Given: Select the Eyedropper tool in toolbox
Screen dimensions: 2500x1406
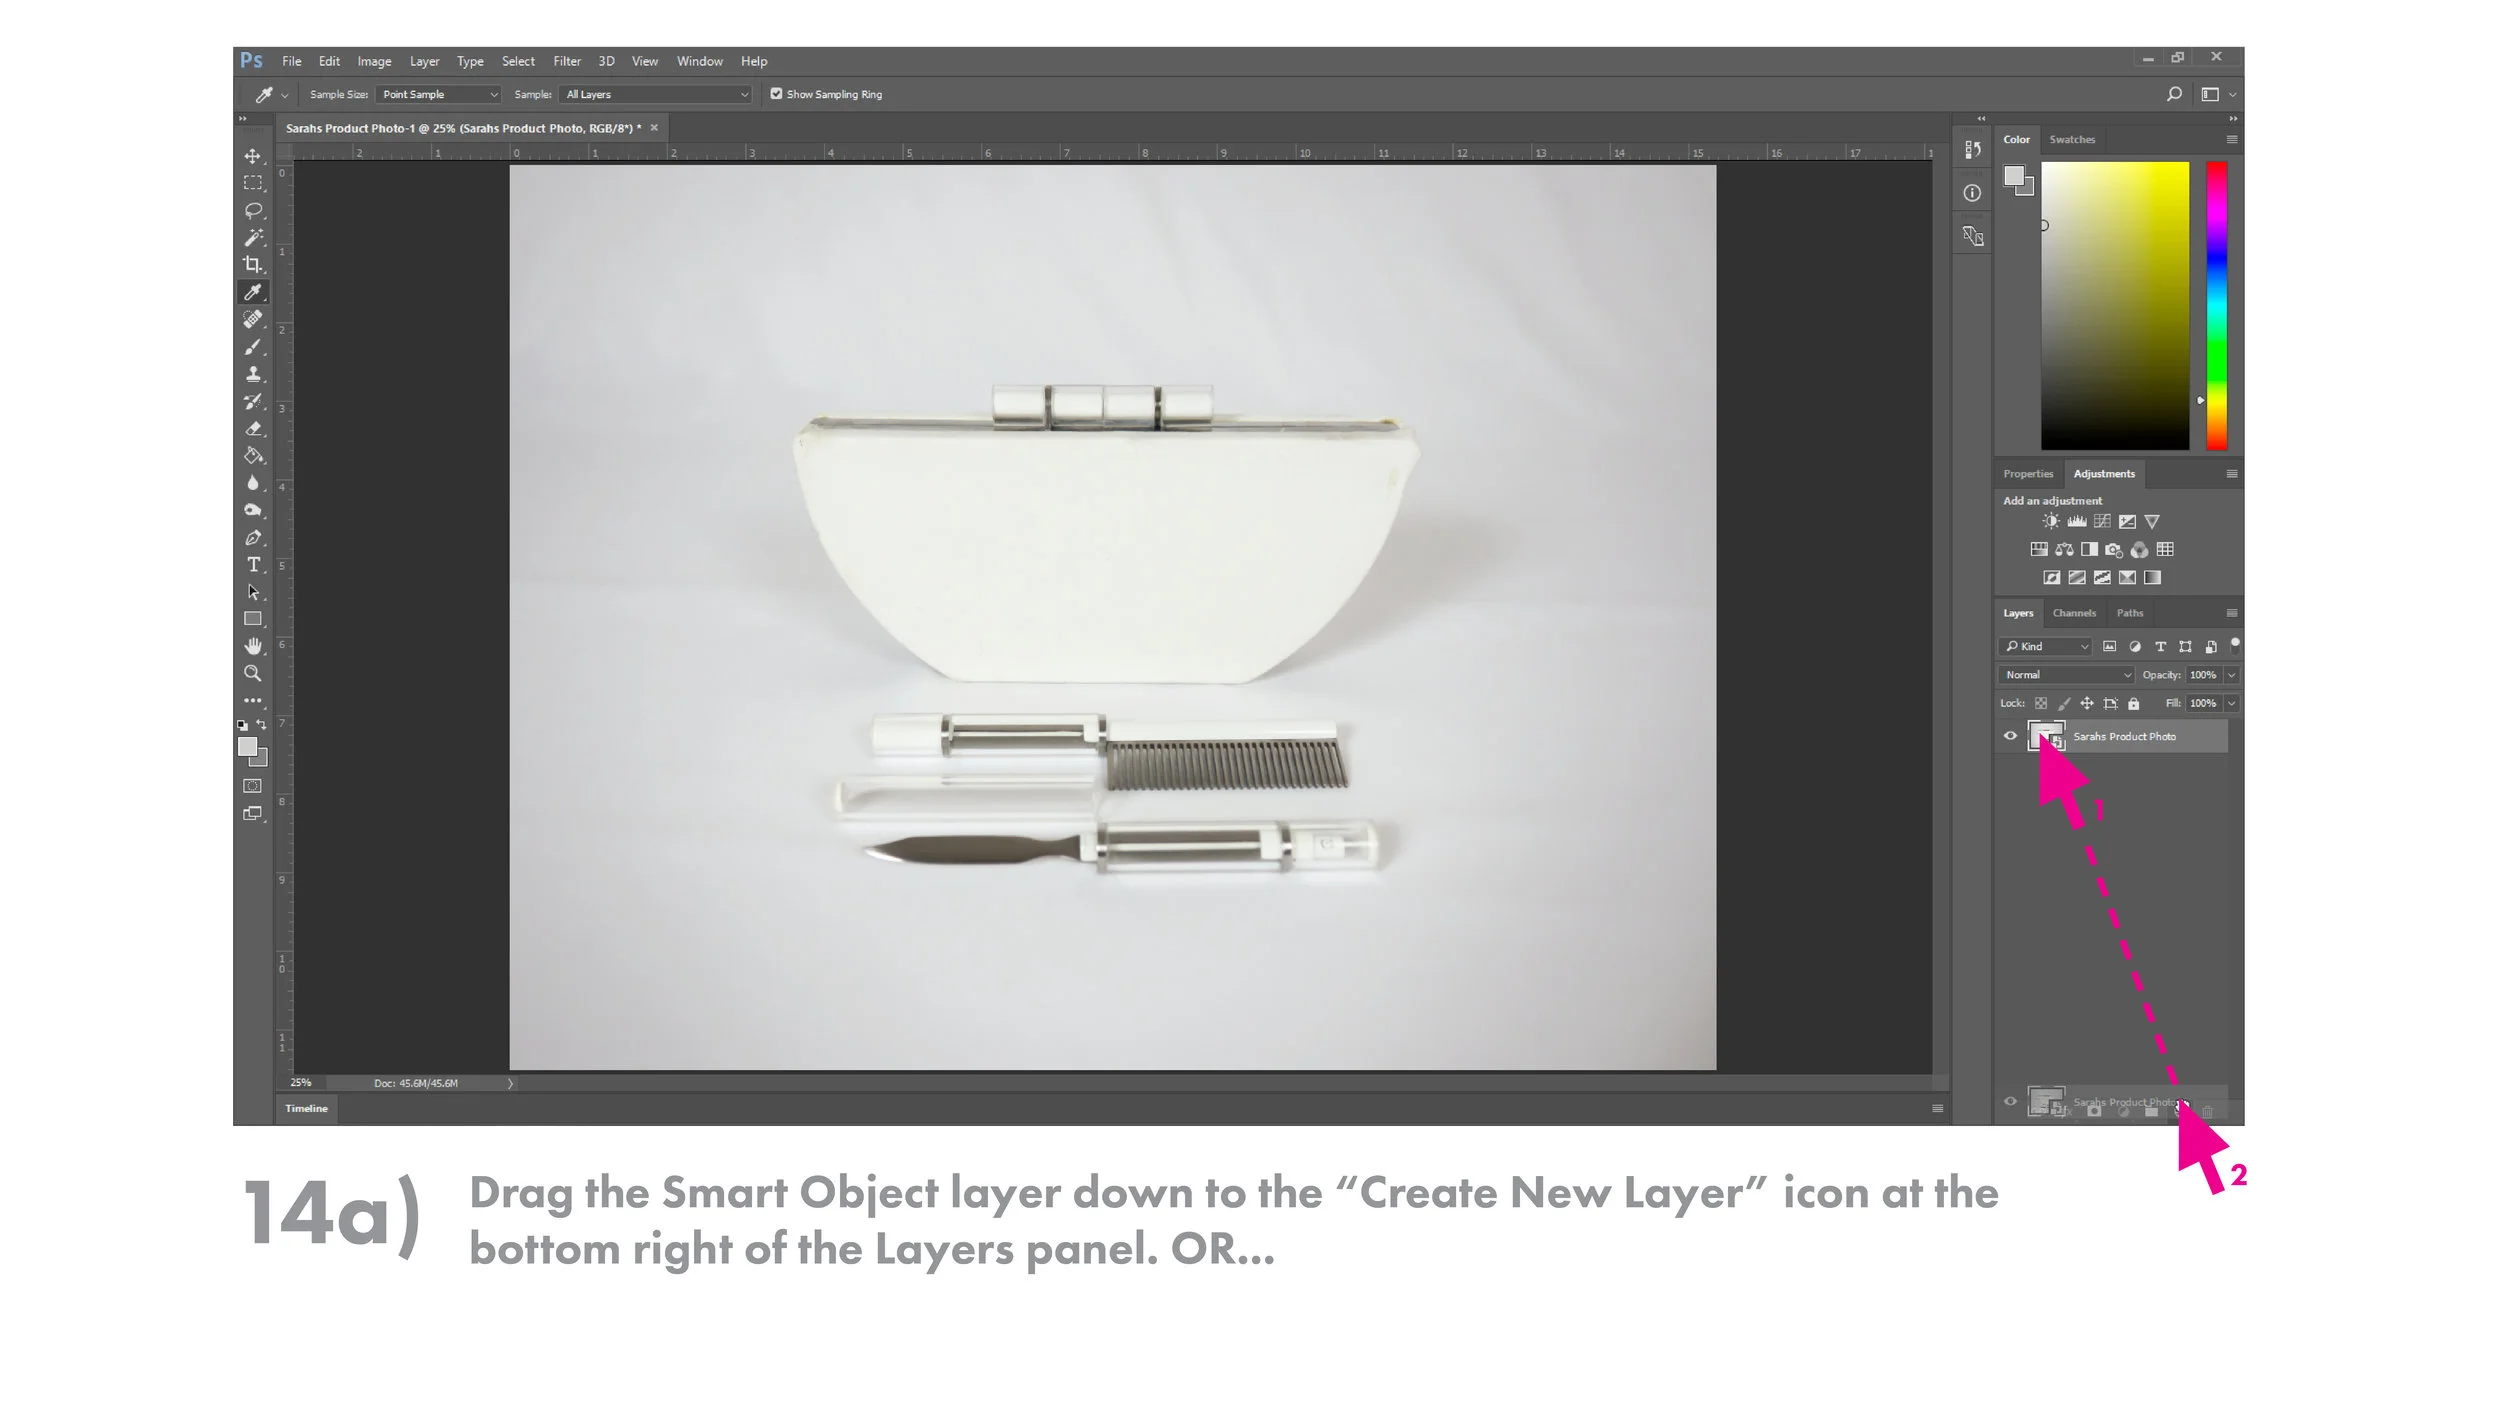Looking at the screenshot, I should click(x=253, y=292).
